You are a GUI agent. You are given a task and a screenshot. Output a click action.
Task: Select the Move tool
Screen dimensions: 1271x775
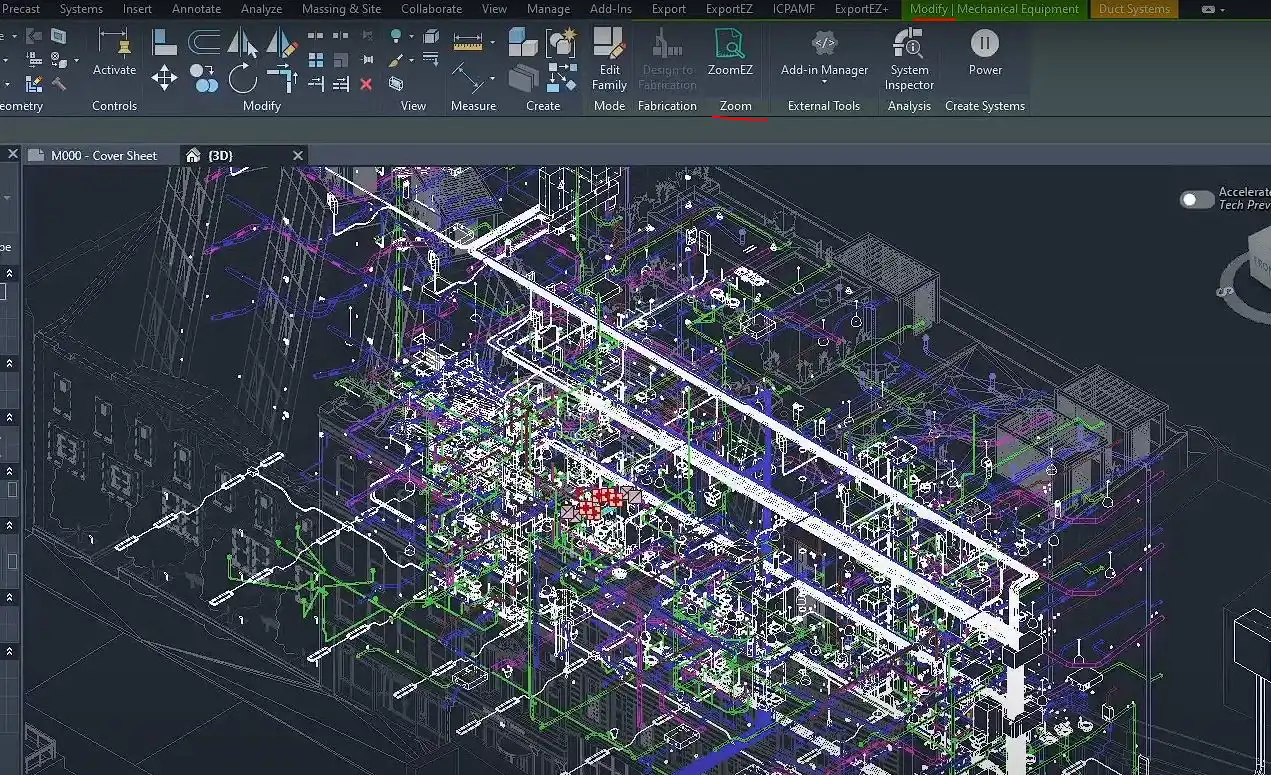164,78
